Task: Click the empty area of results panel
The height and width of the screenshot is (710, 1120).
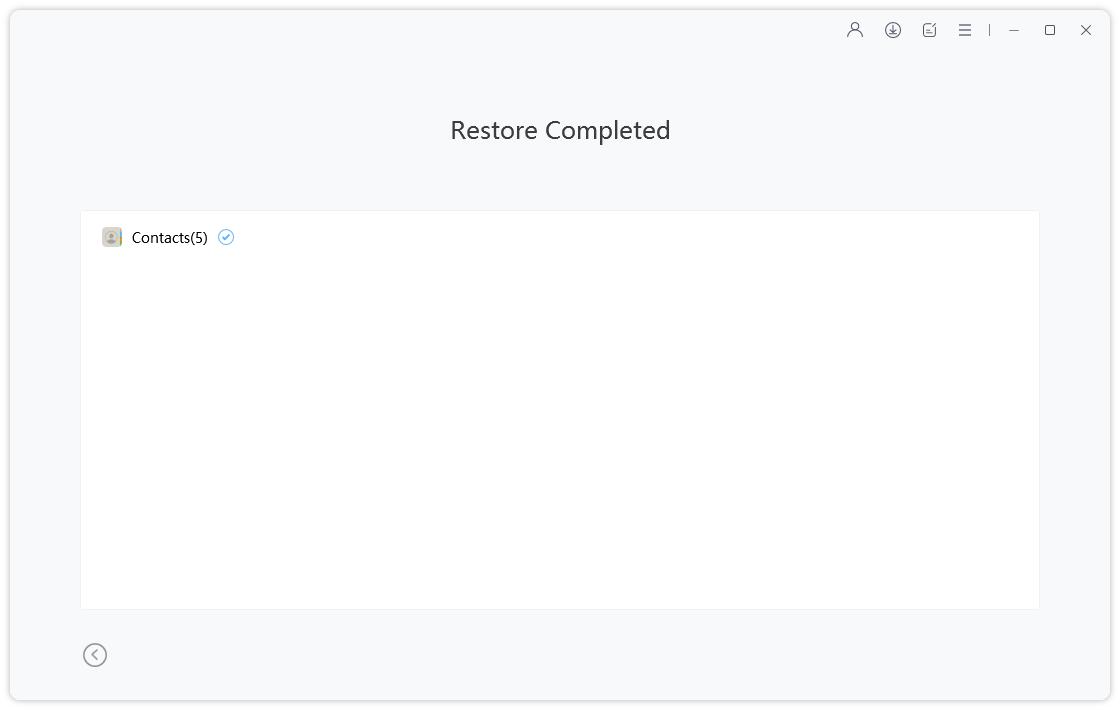Action: pos(560,429)
